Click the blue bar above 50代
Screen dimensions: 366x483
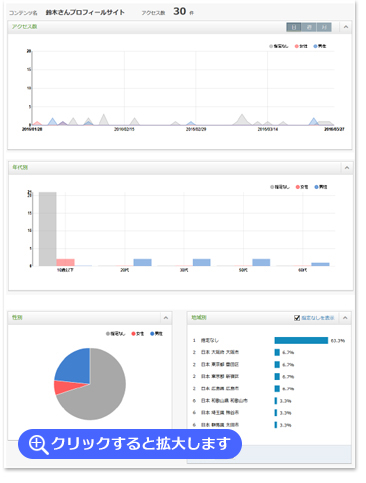261,262
